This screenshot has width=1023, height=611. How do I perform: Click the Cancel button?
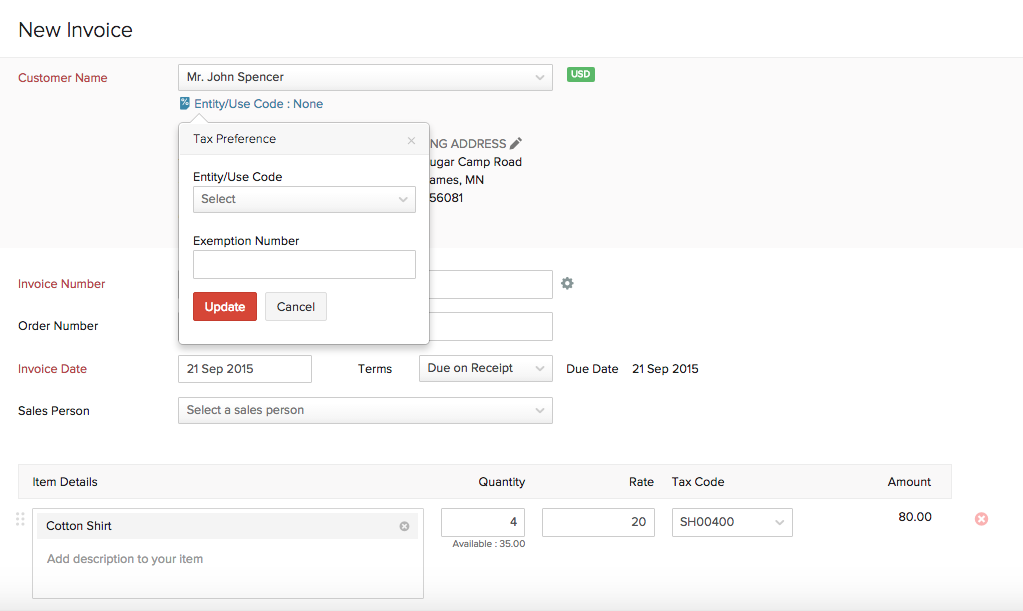coord(295,306)
